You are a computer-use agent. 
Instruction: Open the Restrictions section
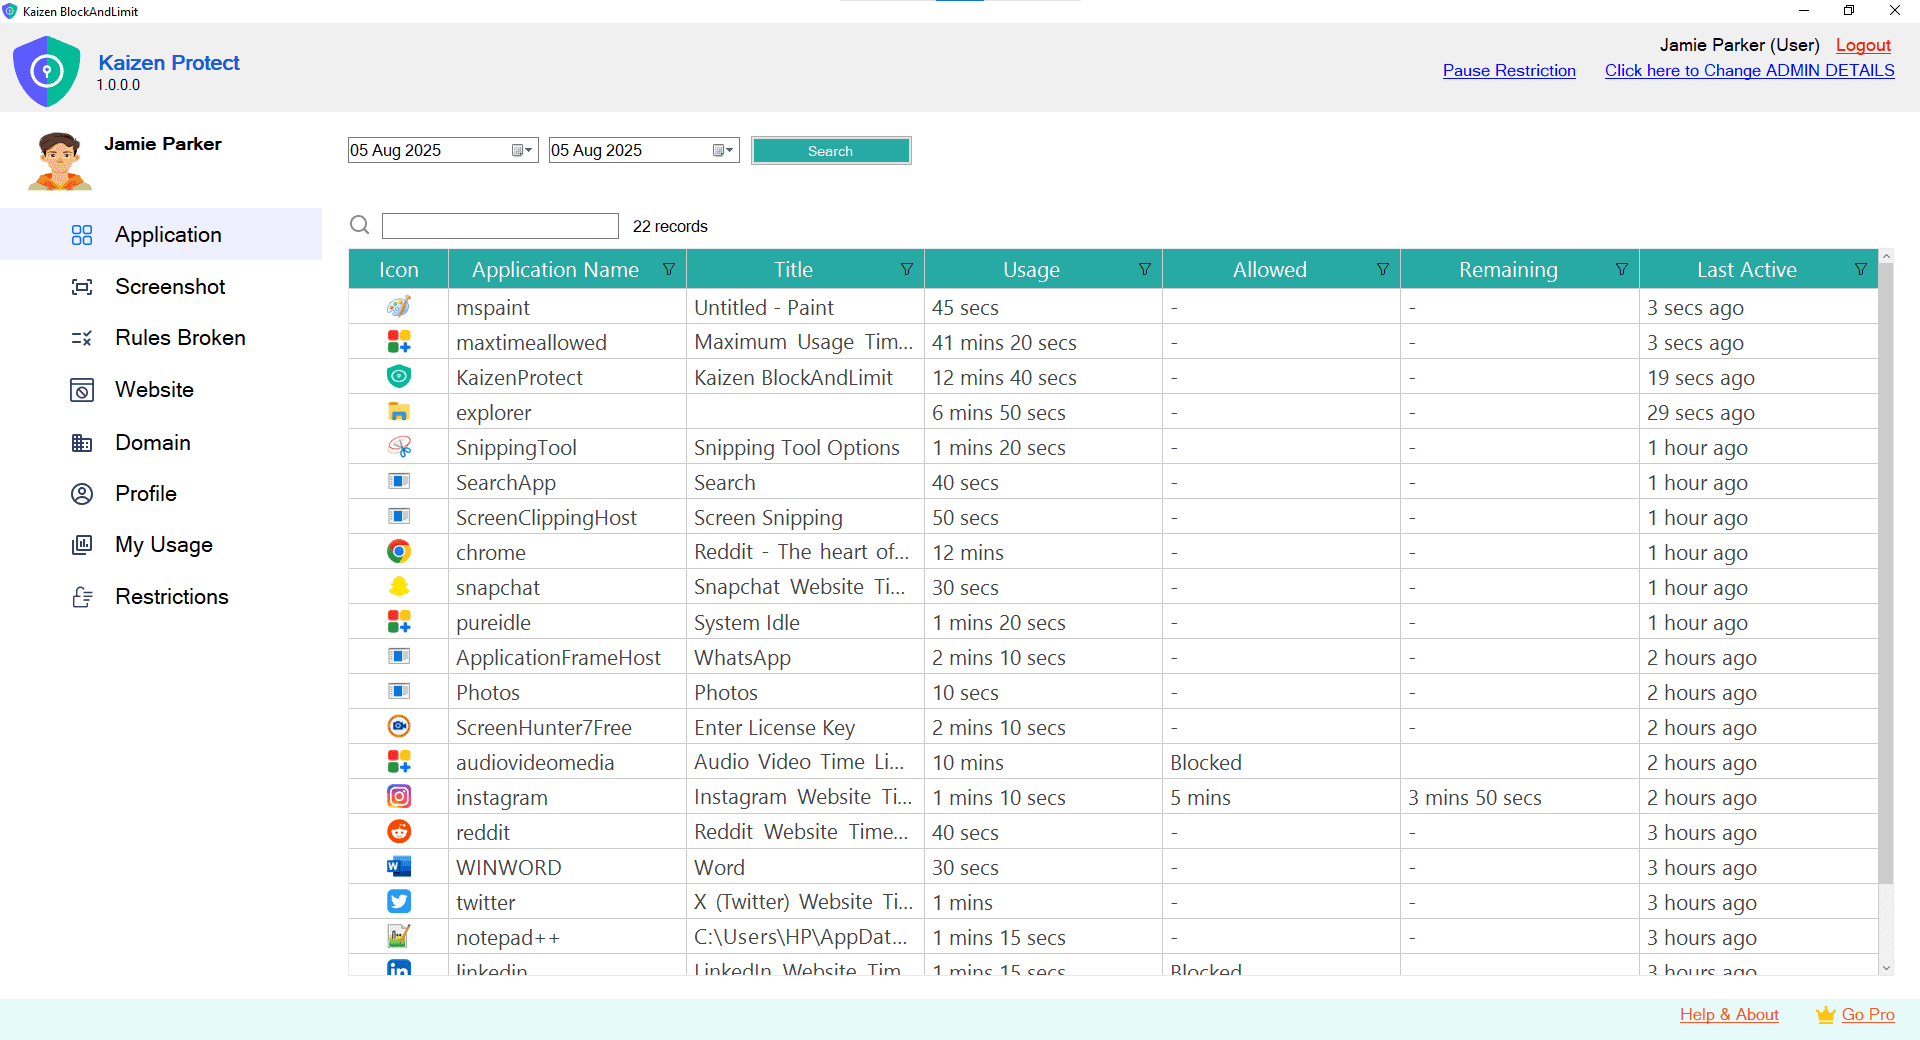click(82, 597)
